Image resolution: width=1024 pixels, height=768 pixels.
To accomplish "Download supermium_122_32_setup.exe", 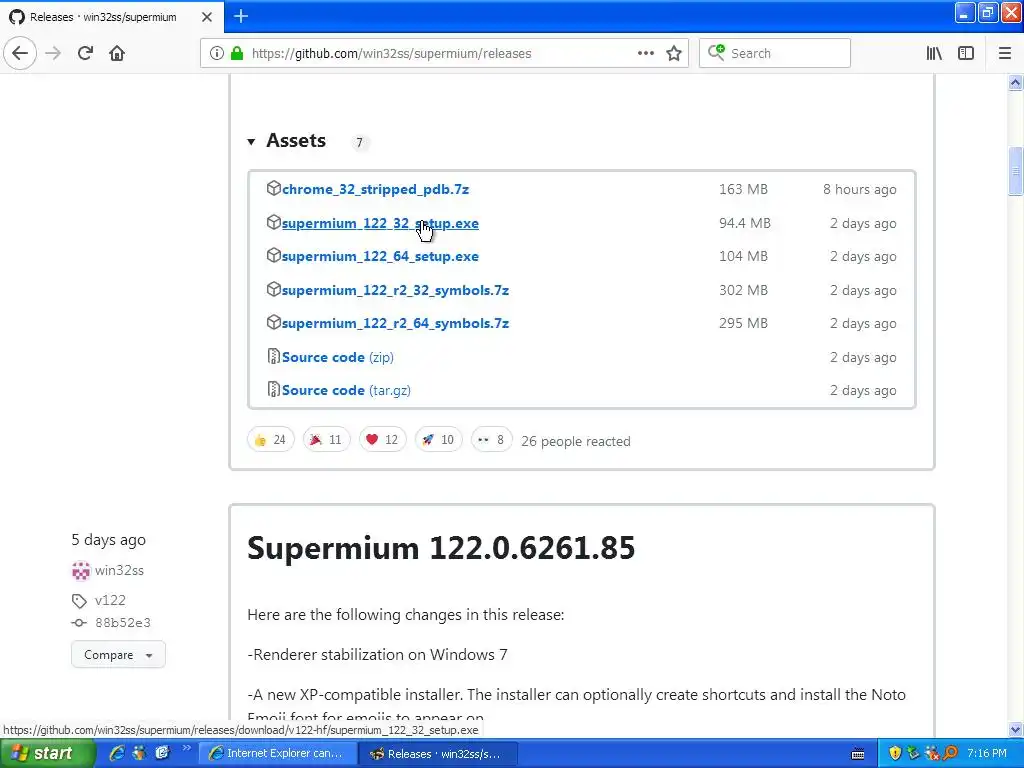I will [380, 223].
